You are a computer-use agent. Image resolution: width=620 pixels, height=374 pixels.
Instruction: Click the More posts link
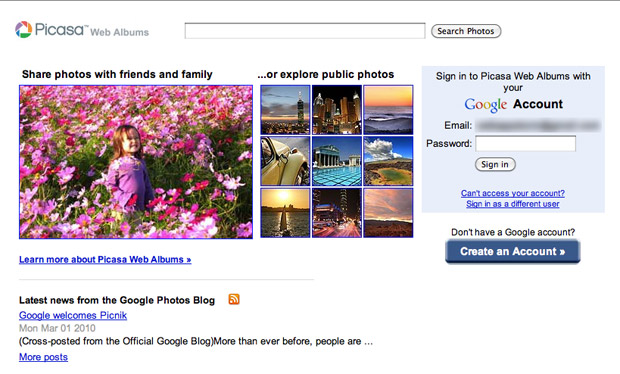click(43, 357)
